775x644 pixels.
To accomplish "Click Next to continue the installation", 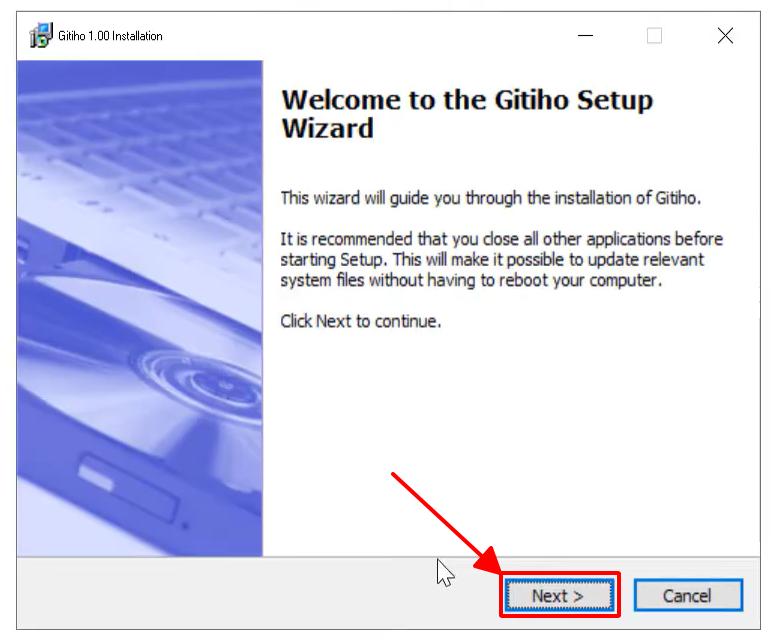I will click(559, 595).
